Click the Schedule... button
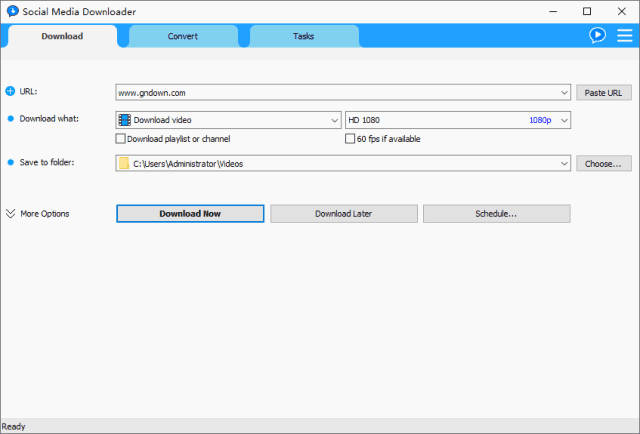Viewport: 640px width, 434px height. pos(496,214)
